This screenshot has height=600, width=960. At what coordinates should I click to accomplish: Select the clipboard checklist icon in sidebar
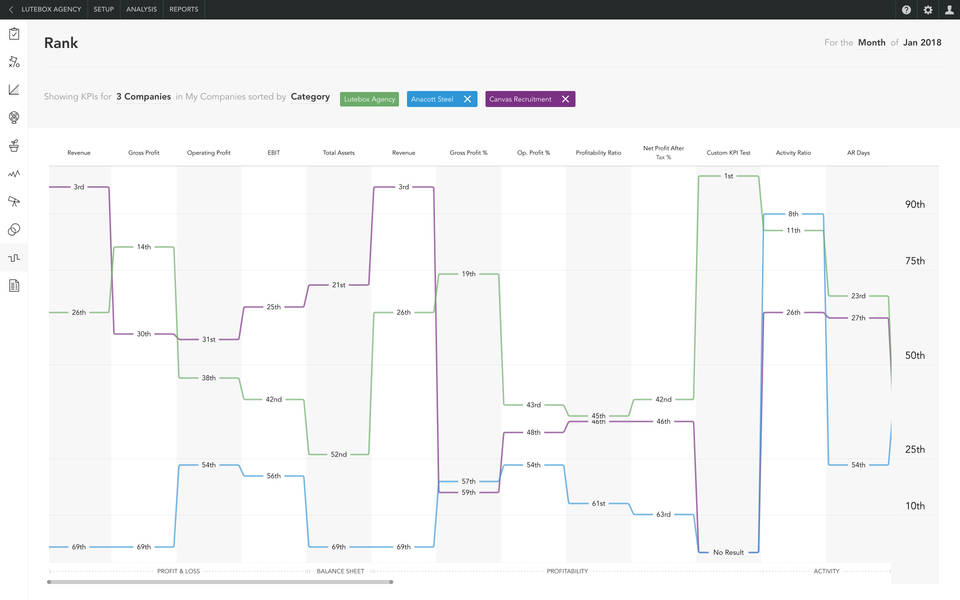(14, 33)
